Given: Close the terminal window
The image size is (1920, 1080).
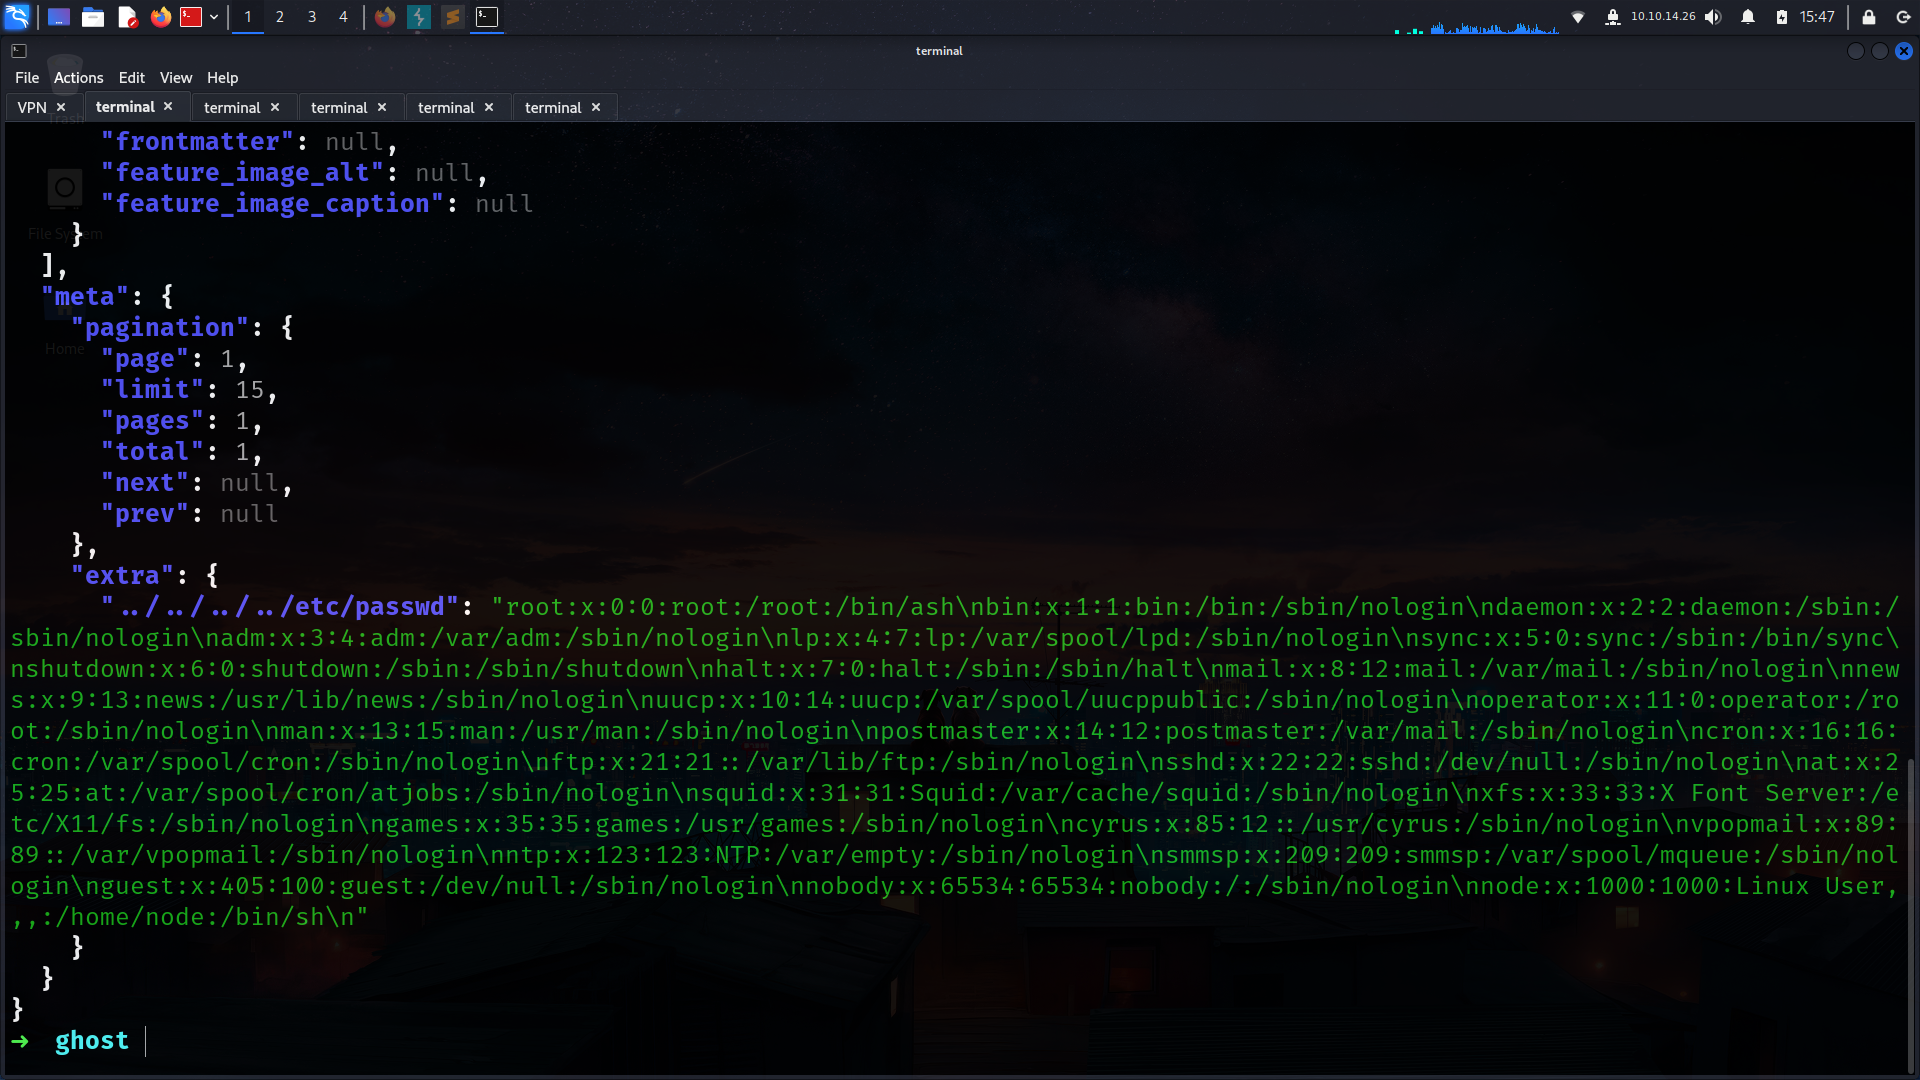Looking at the screenshot, I should click(1904, 51).
